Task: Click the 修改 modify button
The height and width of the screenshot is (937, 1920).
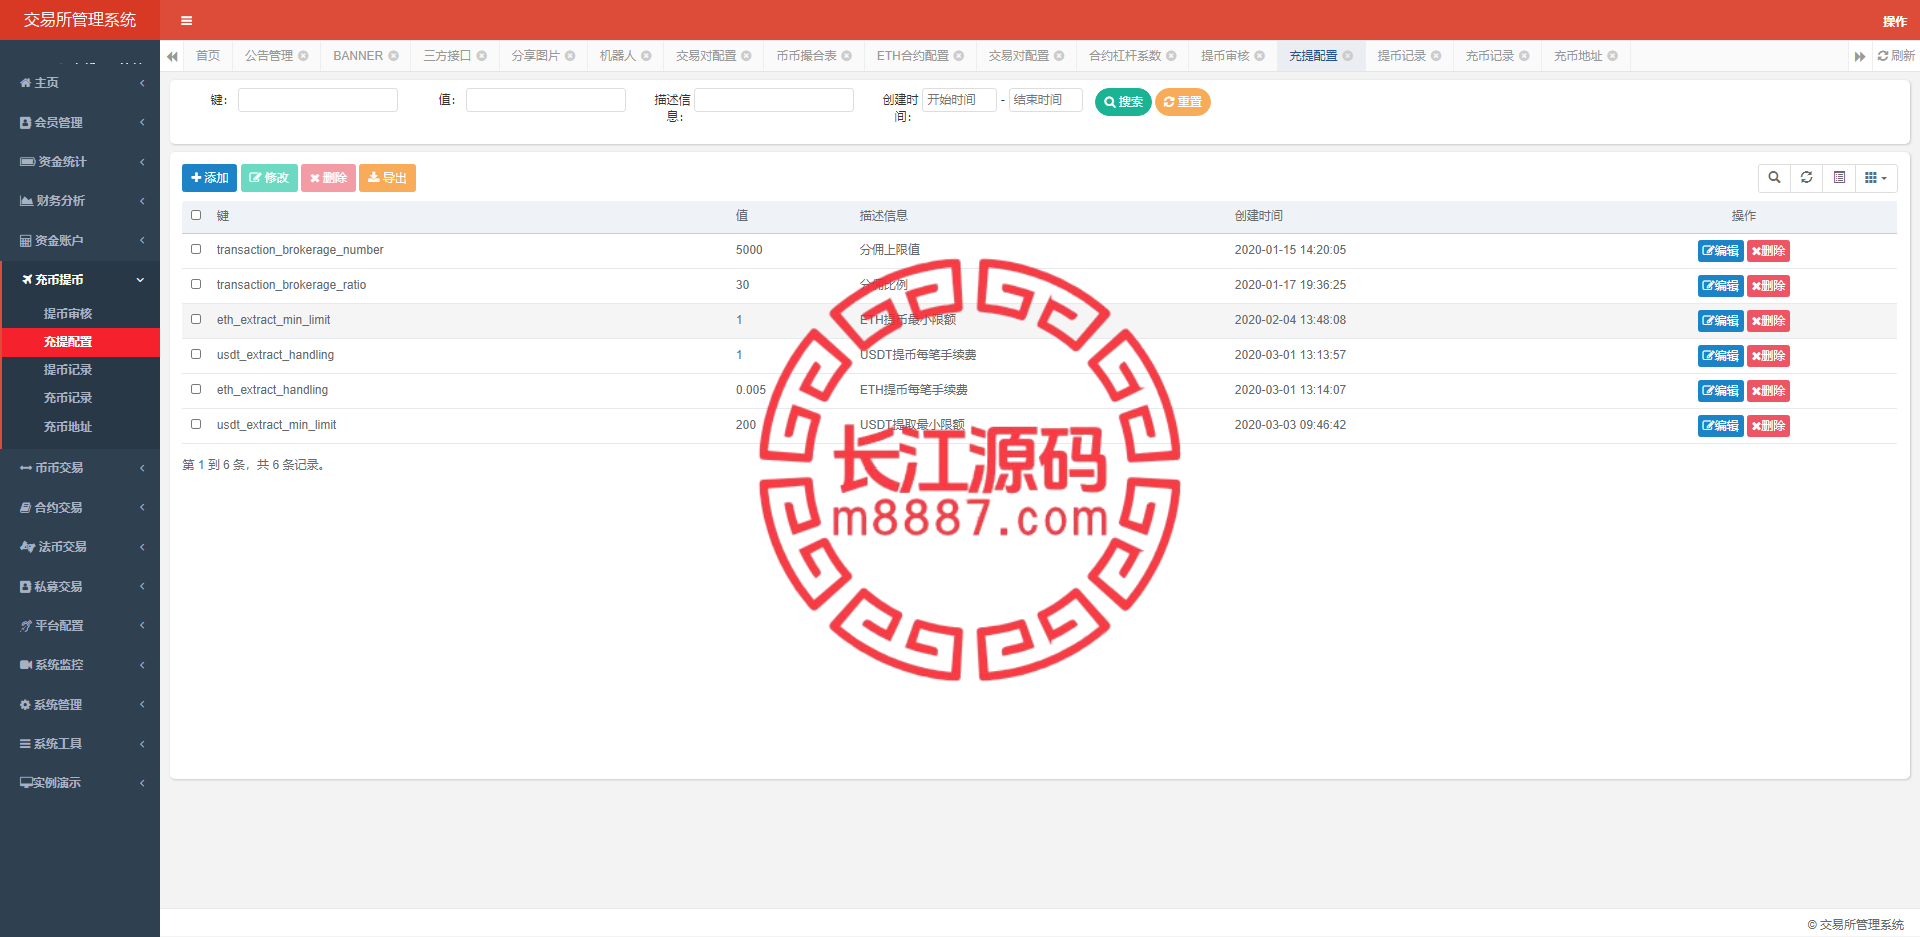Action: 269,178
